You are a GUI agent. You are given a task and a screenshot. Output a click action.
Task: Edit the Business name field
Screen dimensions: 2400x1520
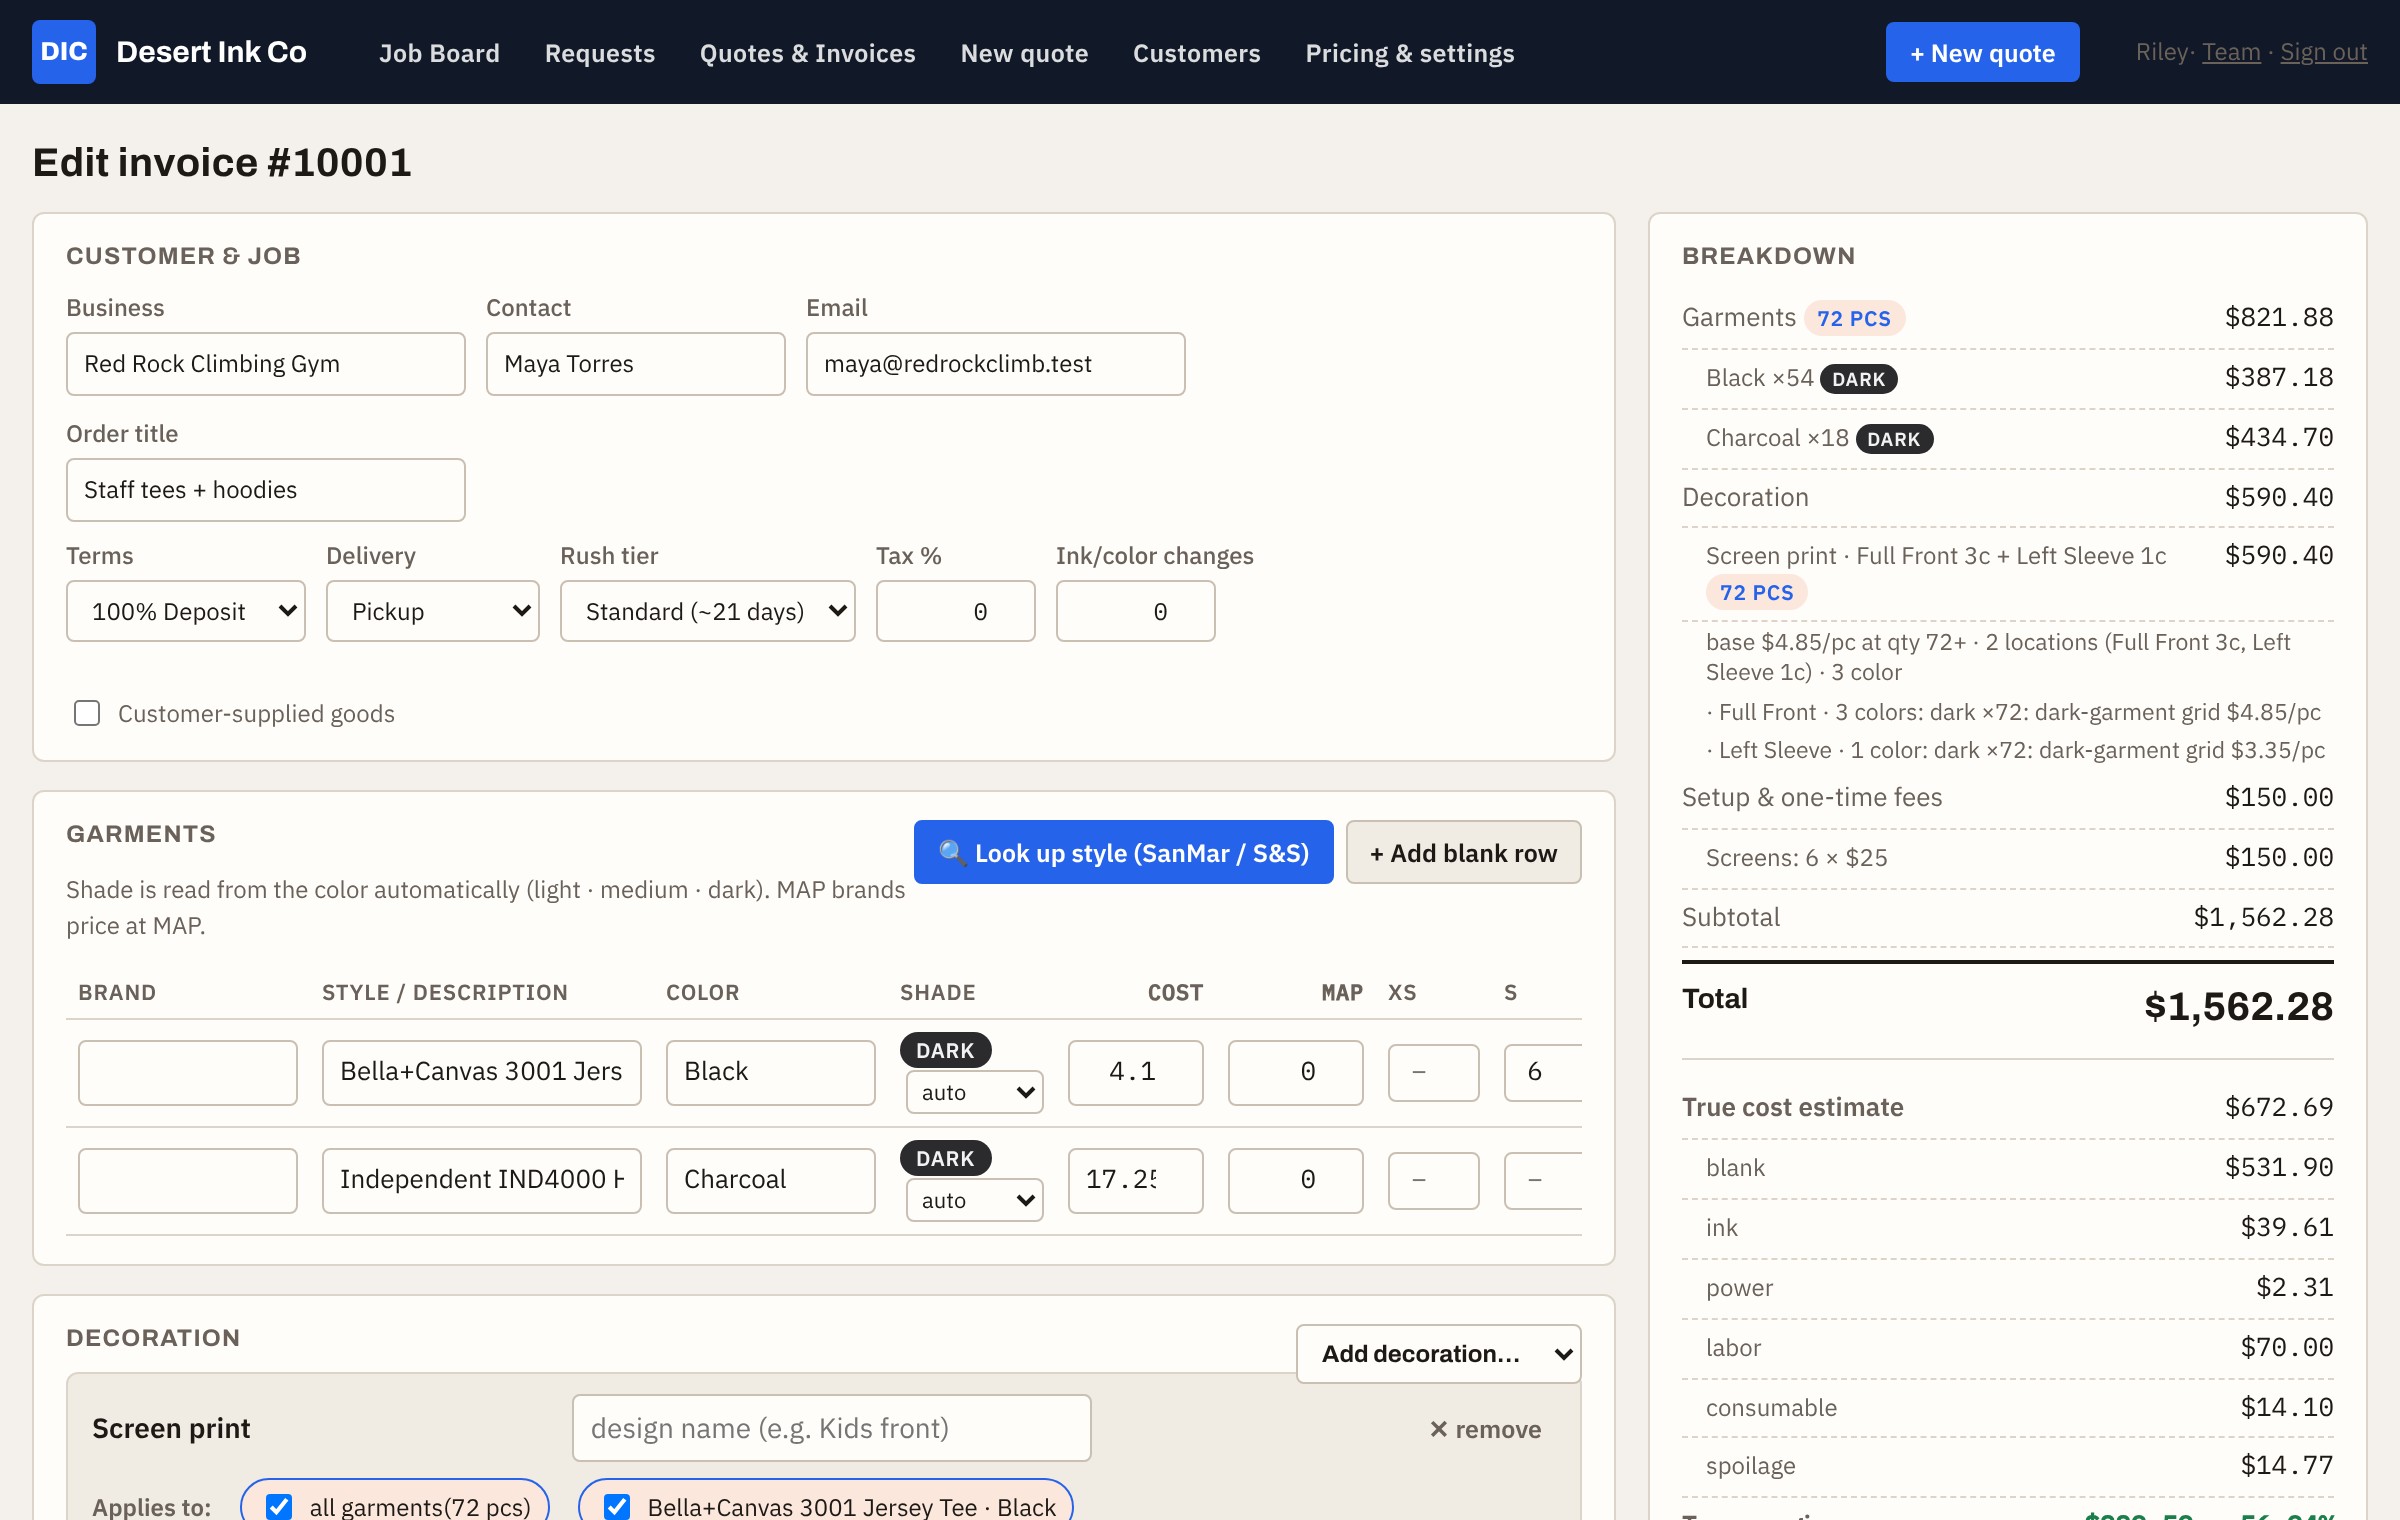[266, 364]
